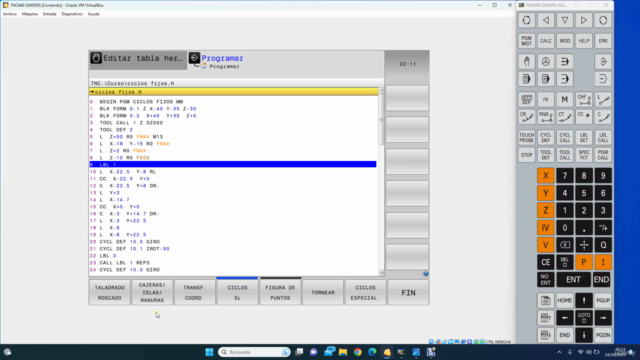This screenshot has width=640, height=360.
Task: Click the STOP key on keypad
Action: [527, 155]
